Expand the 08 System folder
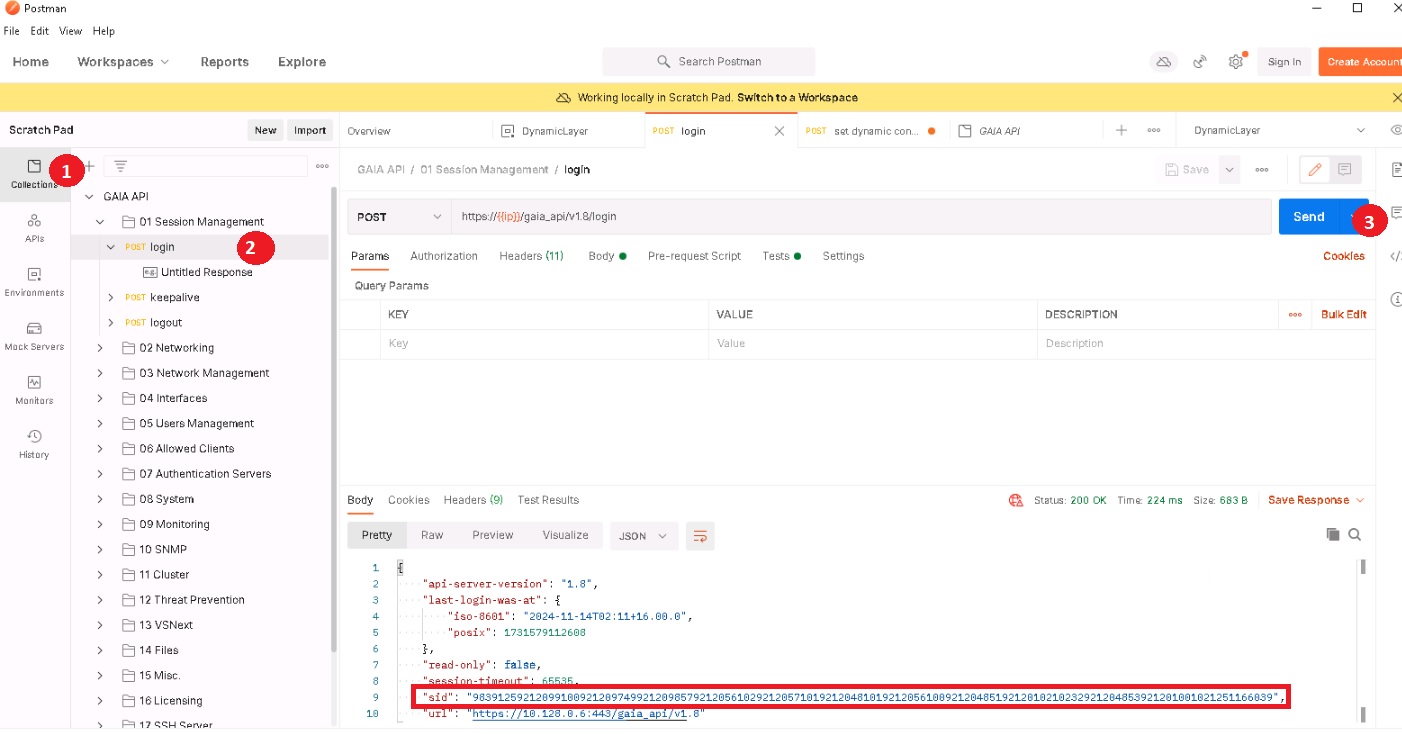Image resolution: width=1402 pixels, height=734 pixels. pos(100,499)
